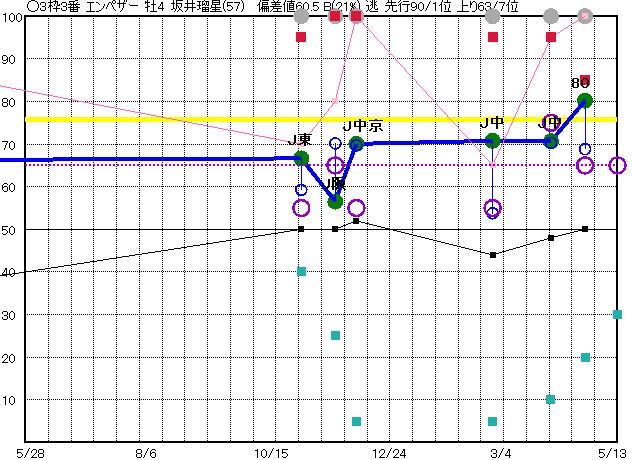Select the teal square at 40 level

(301, 271)
